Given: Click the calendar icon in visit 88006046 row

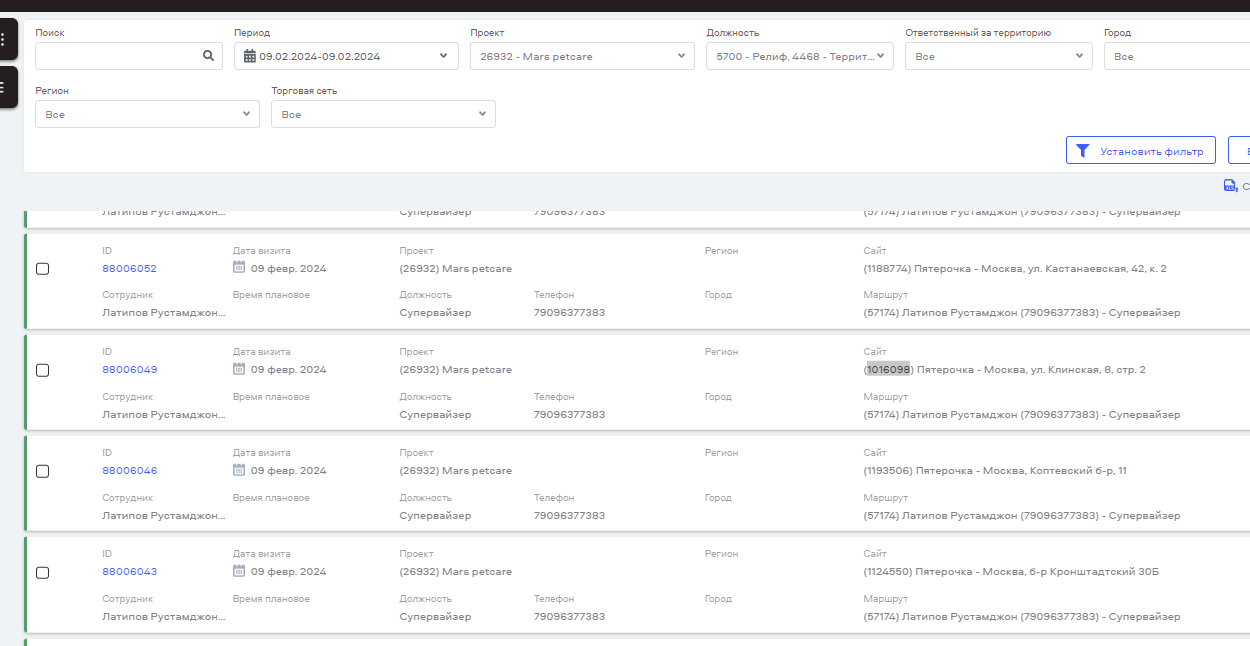Looking at the screenshot, I should tap(239, 470).
